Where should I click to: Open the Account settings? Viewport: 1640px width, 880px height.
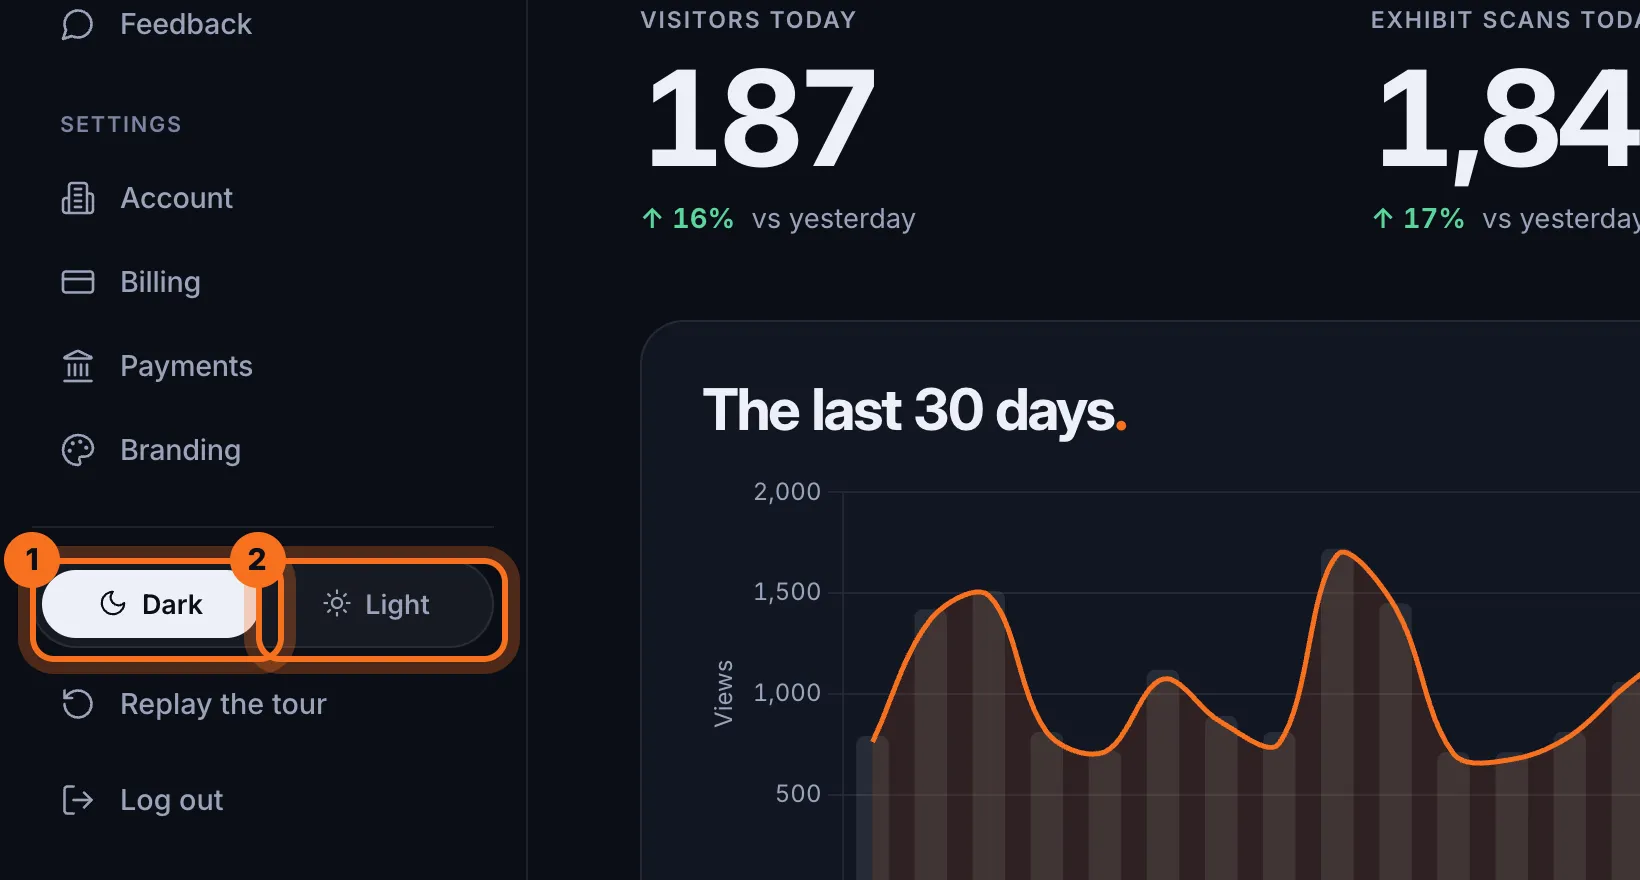pos(148,198)
